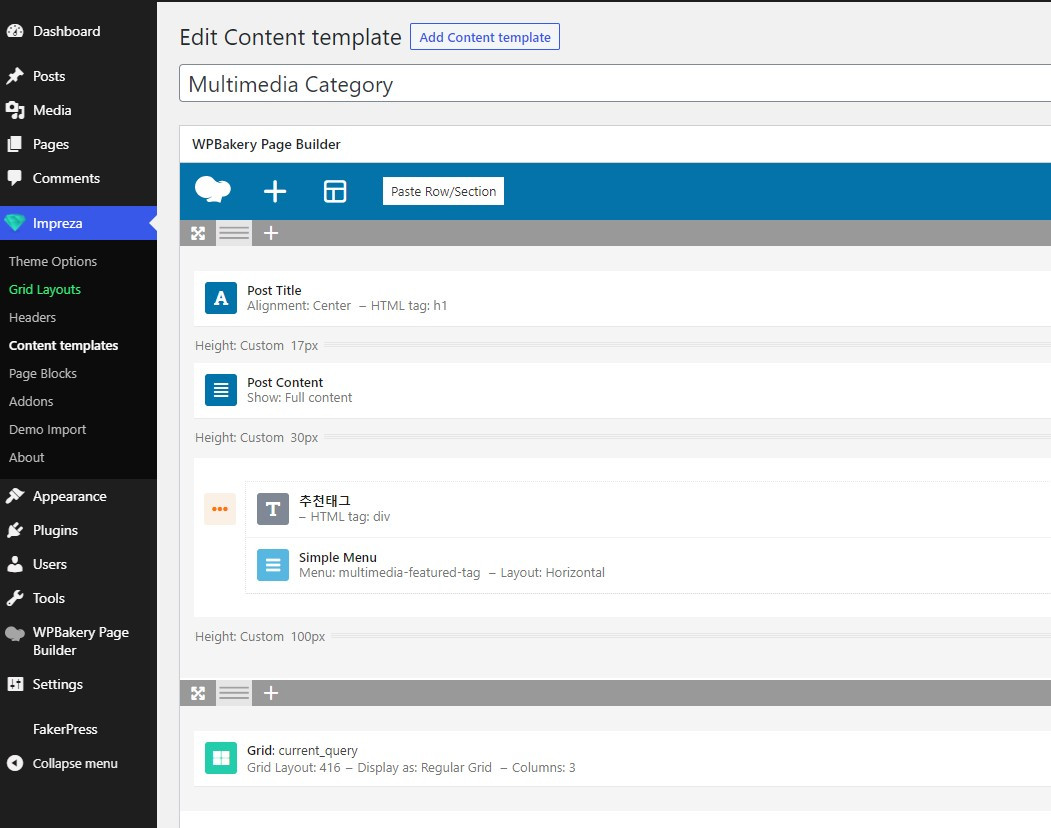Open the Posts menu

(x=49, y=76)
